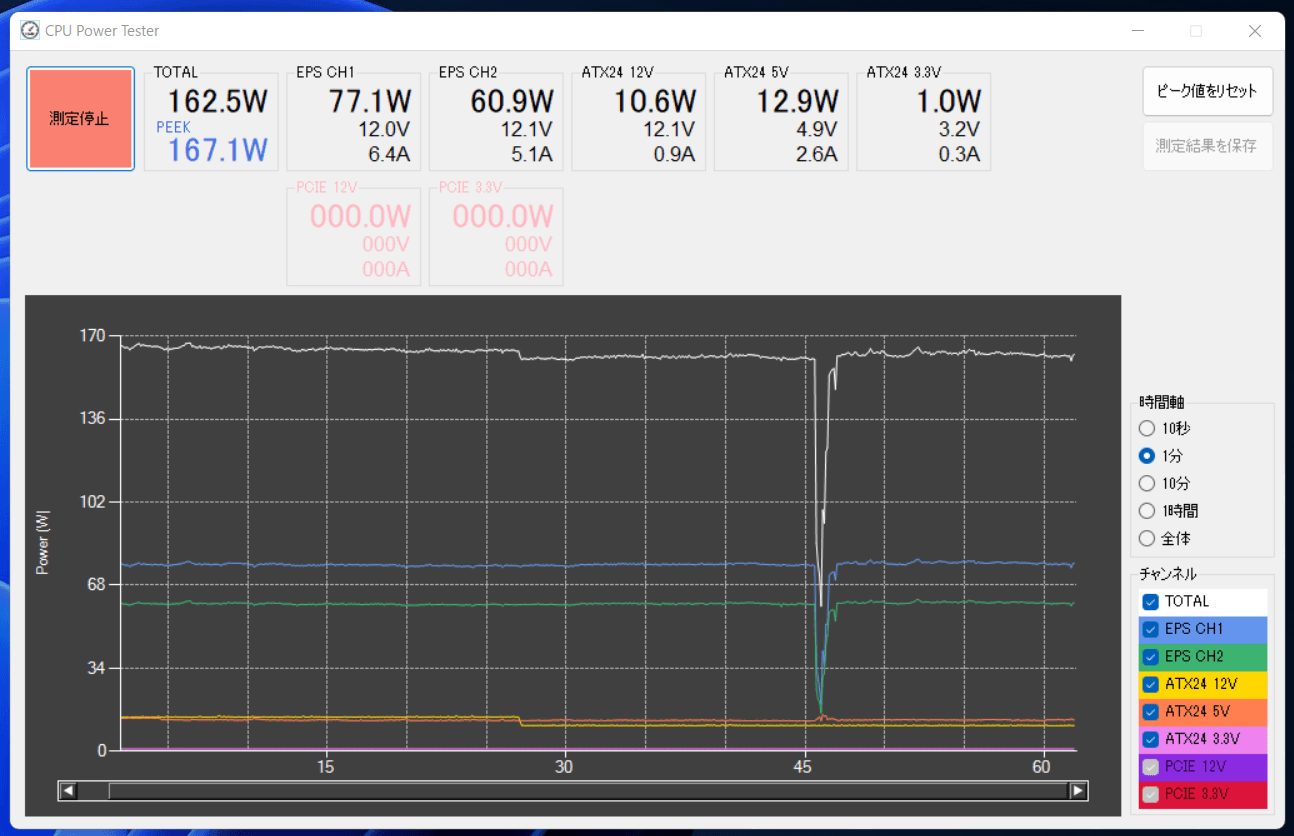This screenshot has width=1294, height=836.
Task: Switch time axis to 10分
Action: (1146, 483)
